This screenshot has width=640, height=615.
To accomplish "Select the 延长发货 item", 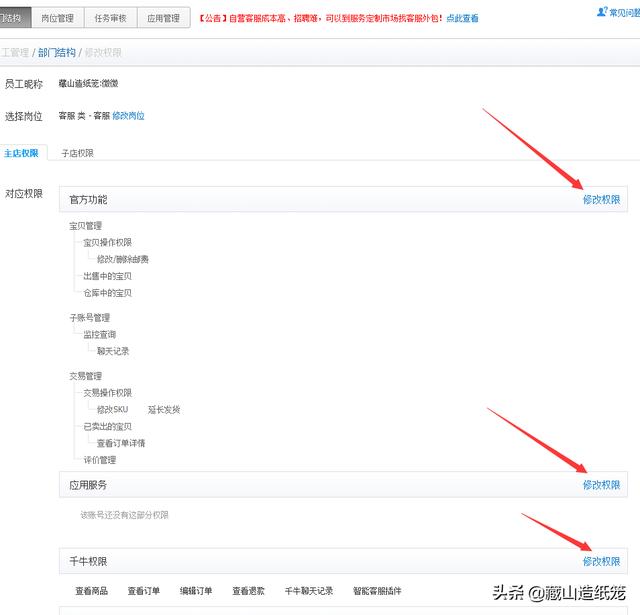I will coord(164,410).
